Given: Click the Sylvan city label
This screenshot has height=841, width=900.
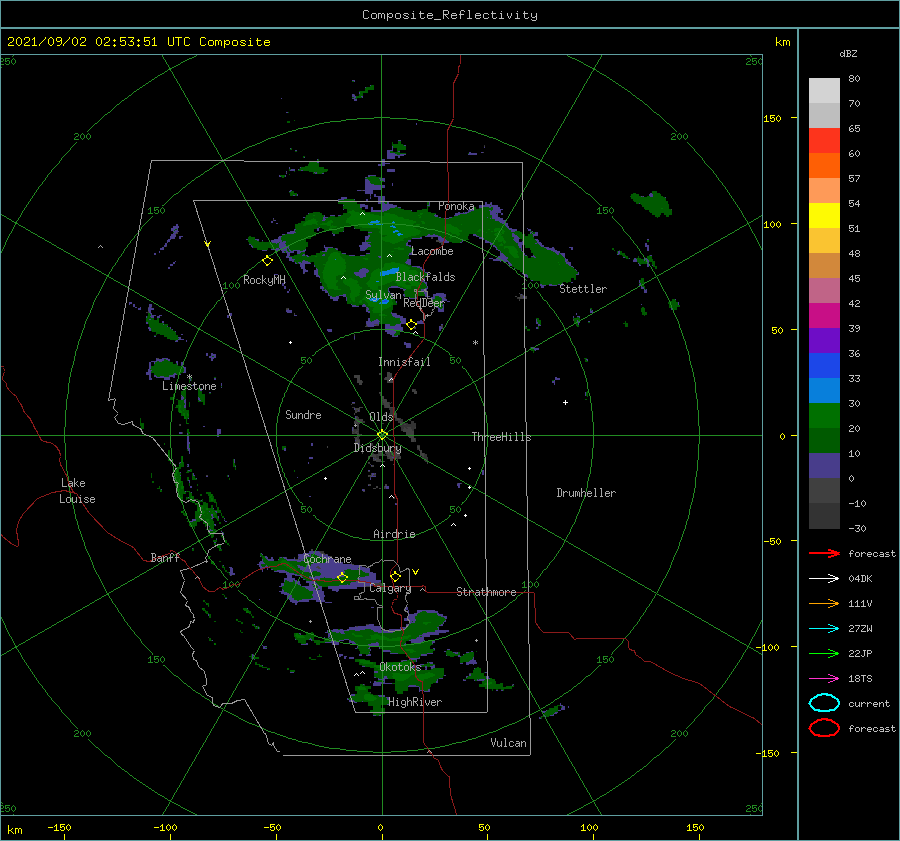Looking at the screenshot, I should (x=383, y=295).
